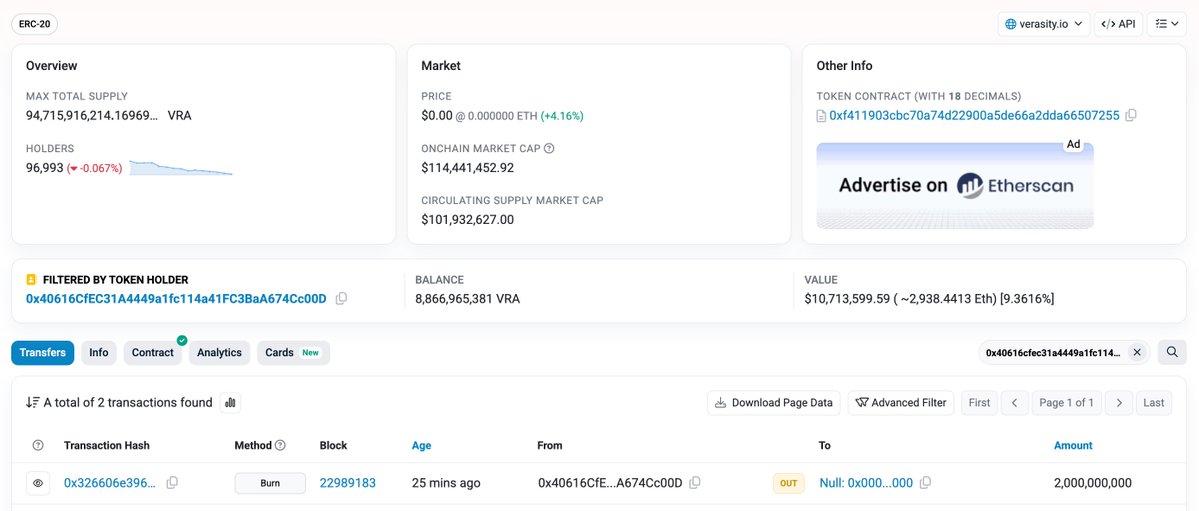Switch to the Transfers tab

pyautogui.click(x=43, y=353)
